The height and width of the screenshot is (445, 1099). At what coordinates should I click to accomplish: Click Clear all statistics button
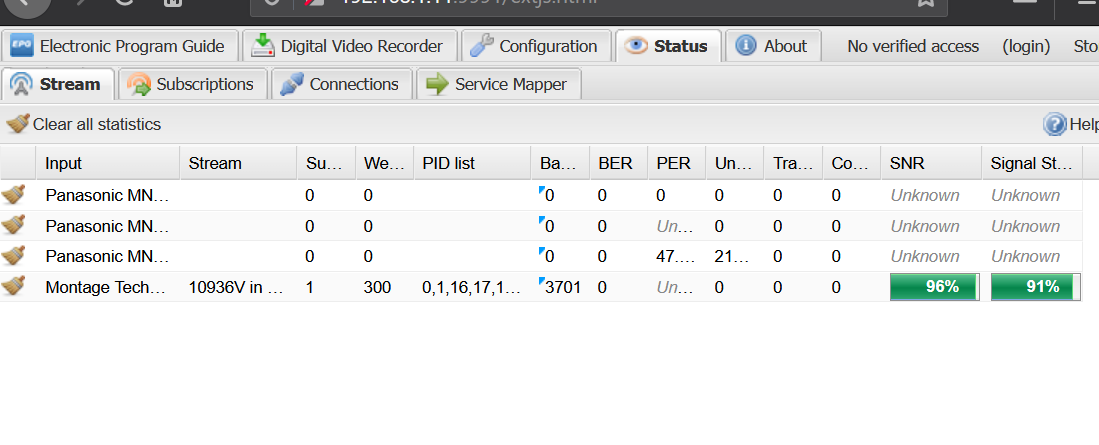(x=84, y=124)
